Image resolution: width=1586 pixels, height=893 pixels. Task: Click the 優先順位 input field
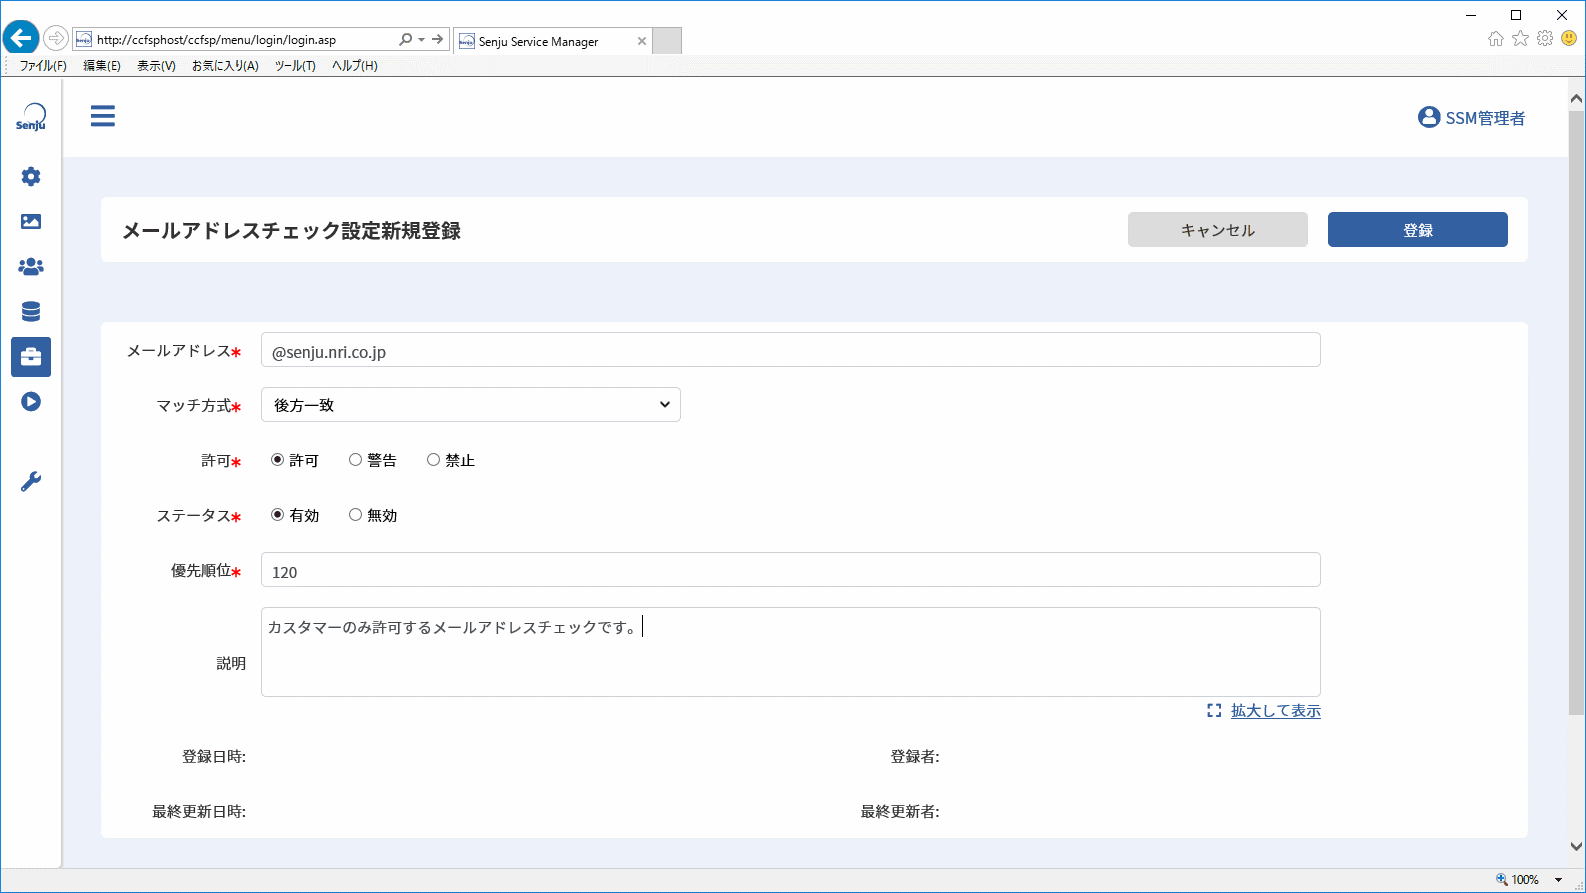click(x=791, y=570)
